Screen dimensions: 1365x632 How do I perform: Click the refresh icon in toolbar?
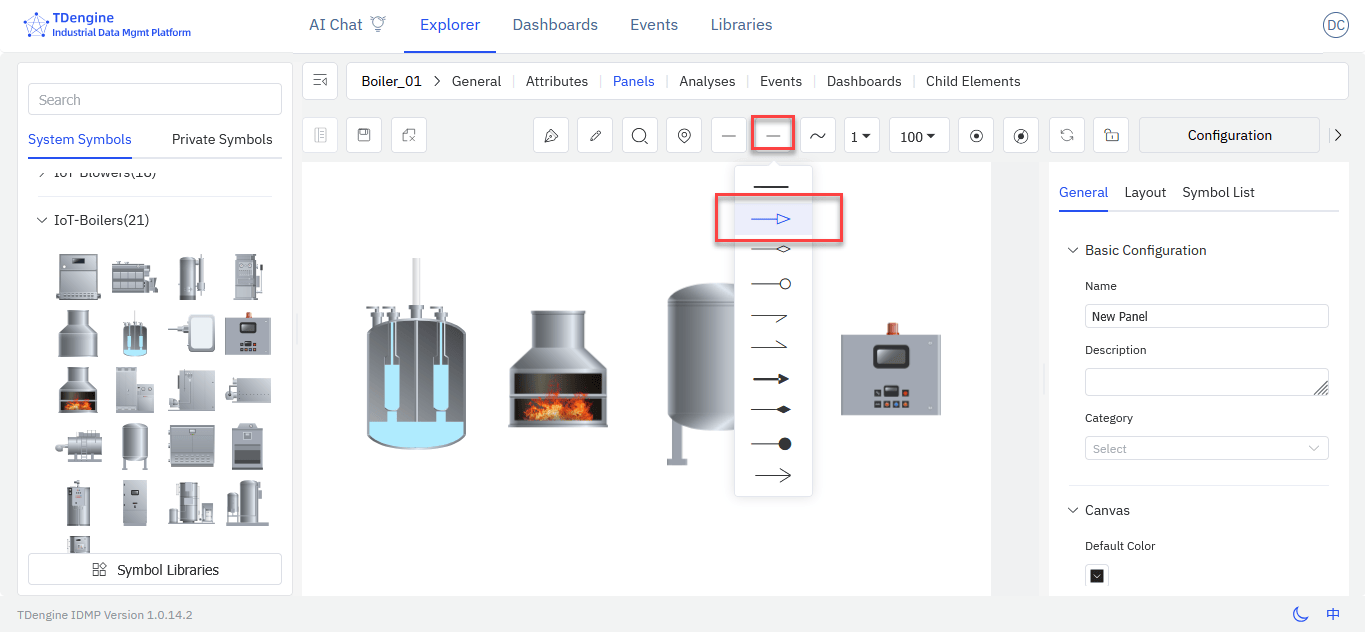click(1067, 136)
